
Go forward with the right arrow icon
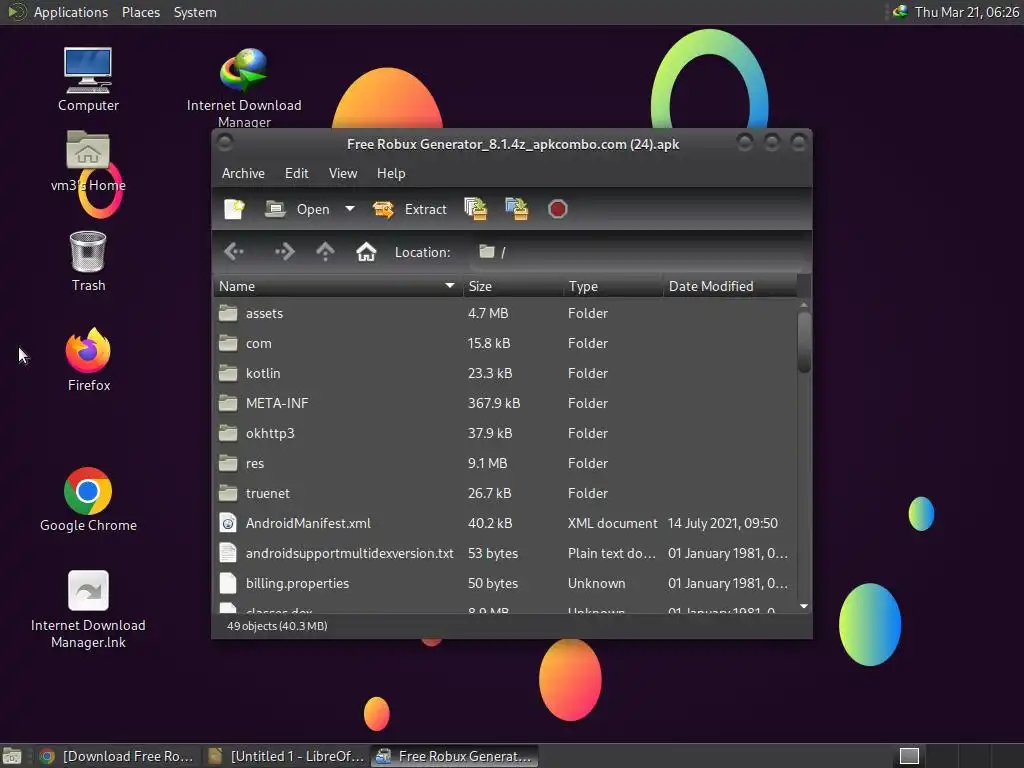(284, 251)
